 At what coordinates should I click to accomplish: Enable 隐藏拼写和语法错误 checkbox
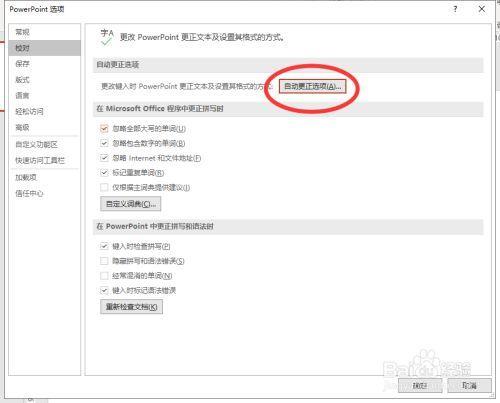(104, 261)
